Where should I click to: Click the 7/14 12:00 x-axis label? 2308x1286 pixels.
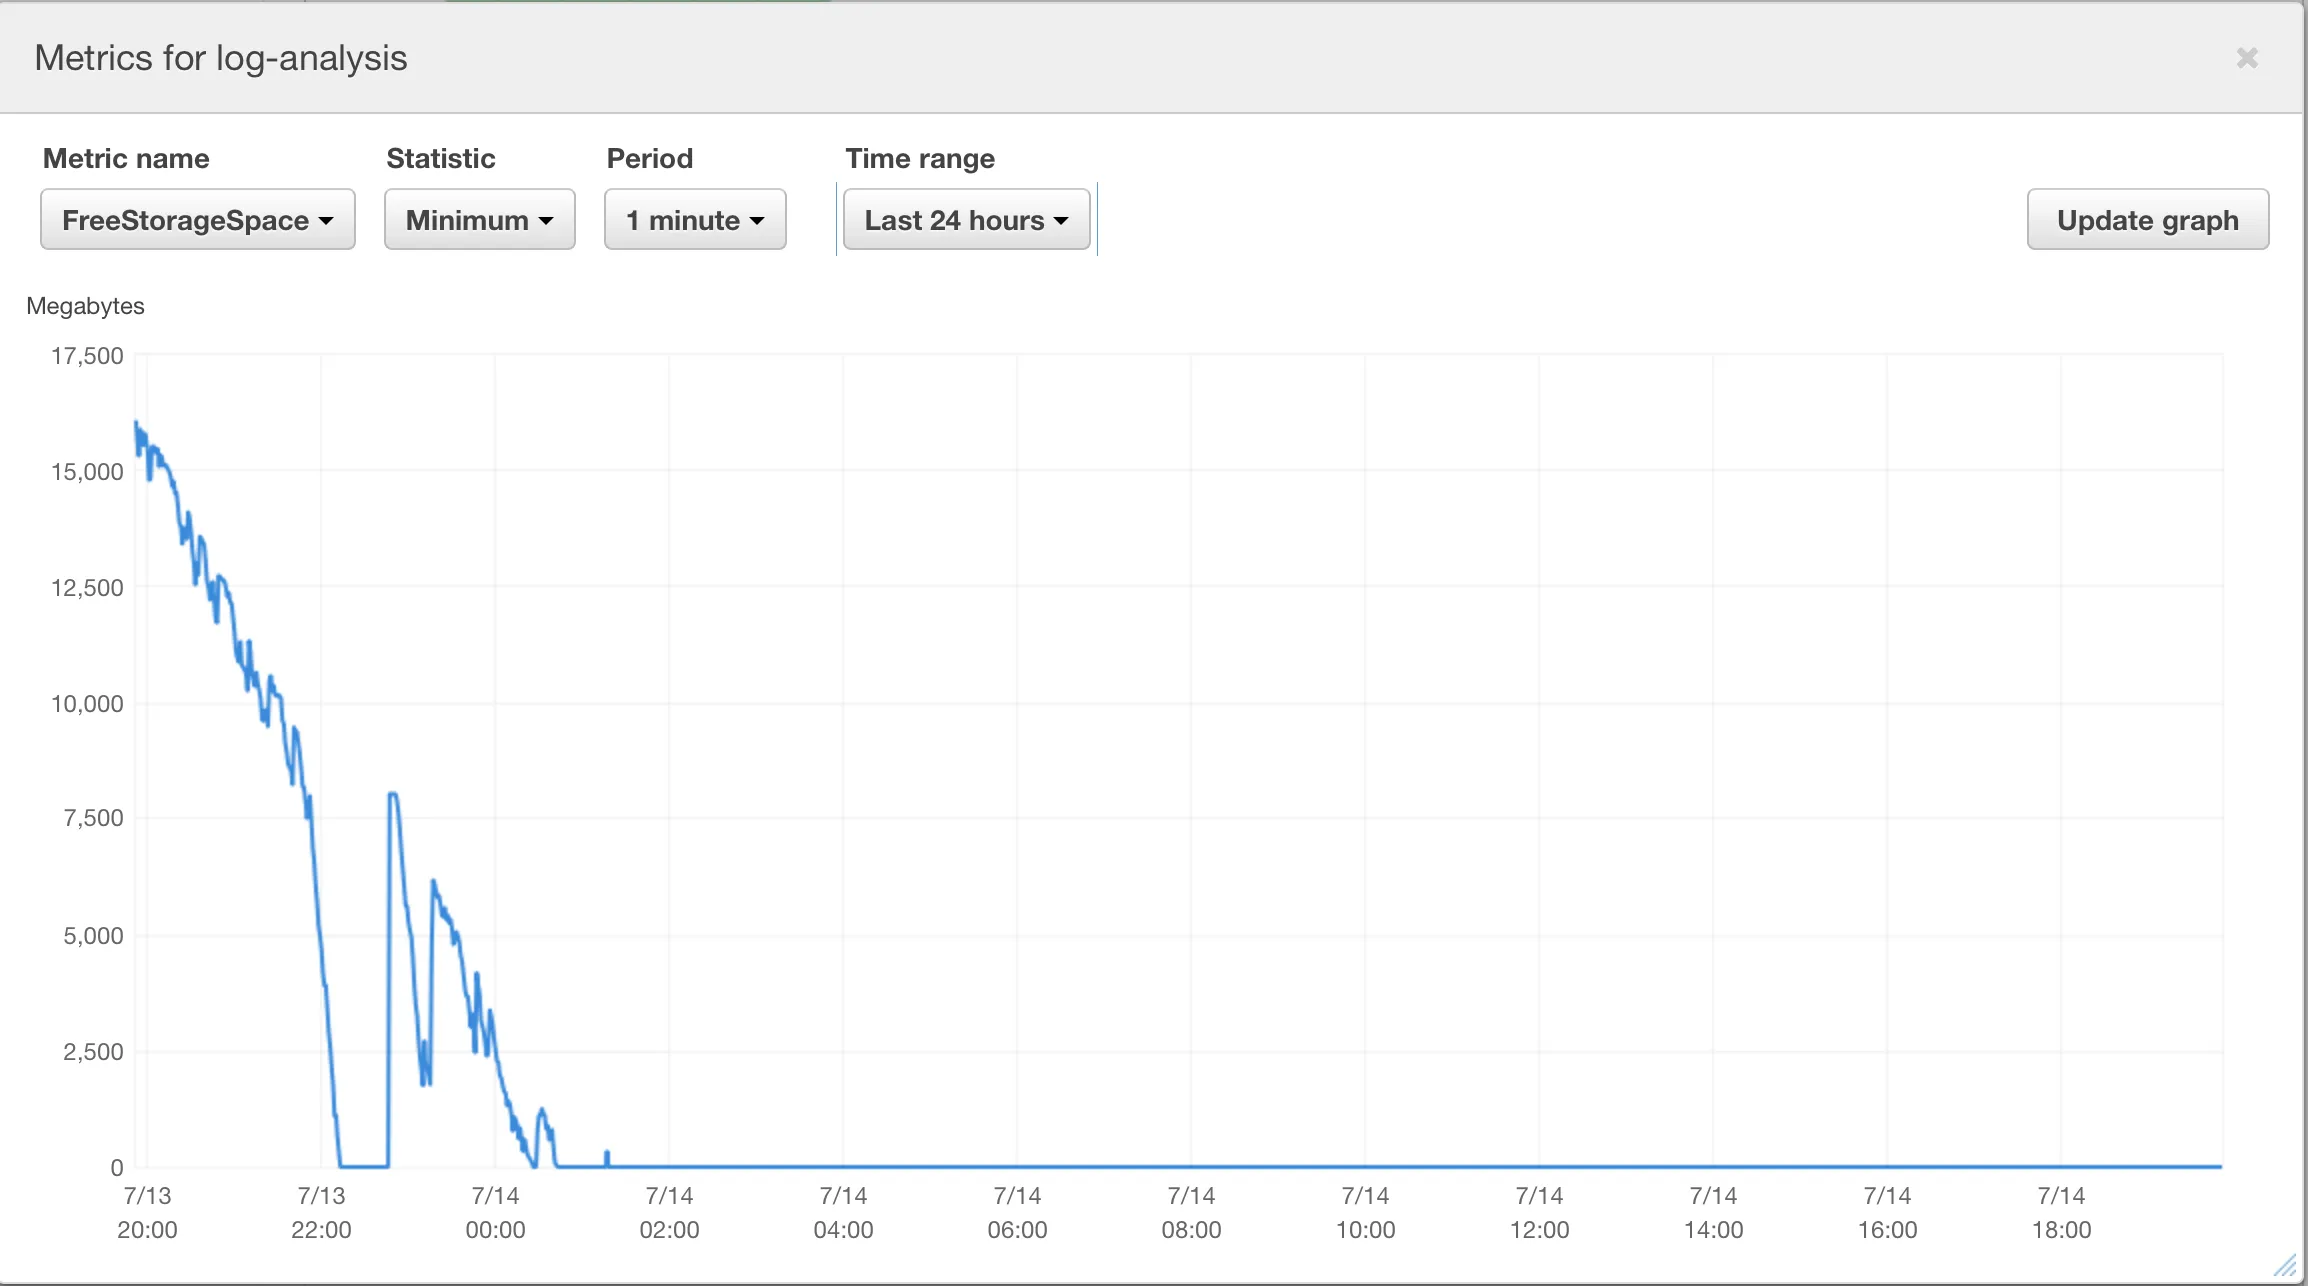[1539, 1212]
